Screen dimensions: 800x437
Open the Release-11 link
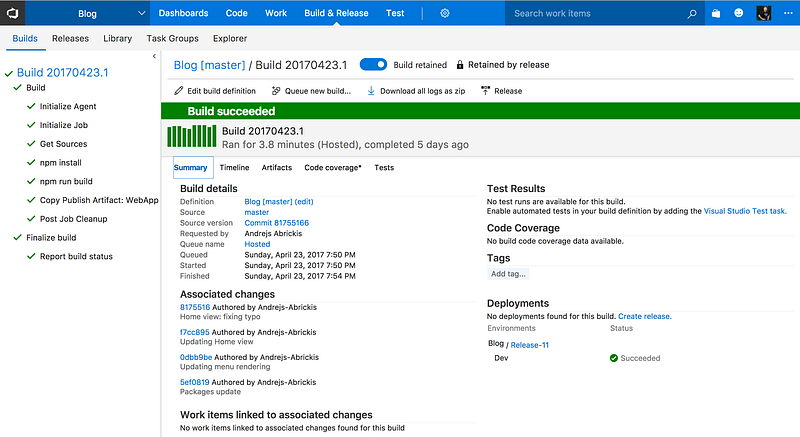pos(530,345)
